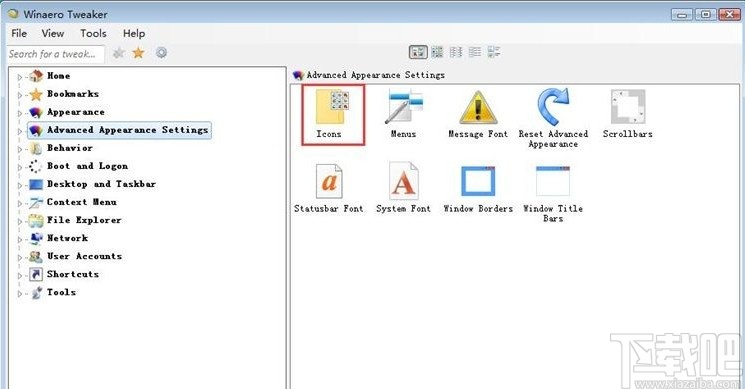Viewport: 745px width, 389px height.
Task: Open the Message Font setting
Action: 478,114
